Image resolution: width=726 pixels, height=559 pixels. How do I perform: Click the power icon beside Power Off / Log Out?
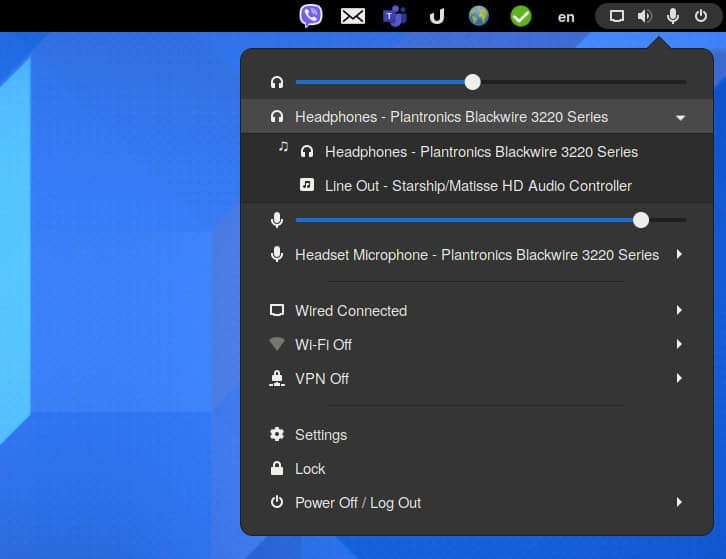[x=277, y=502]
